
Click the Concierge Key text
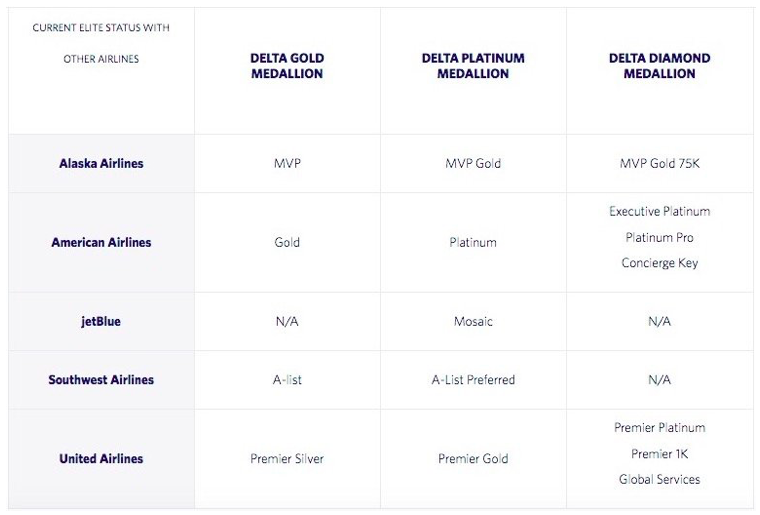[659, 263]
